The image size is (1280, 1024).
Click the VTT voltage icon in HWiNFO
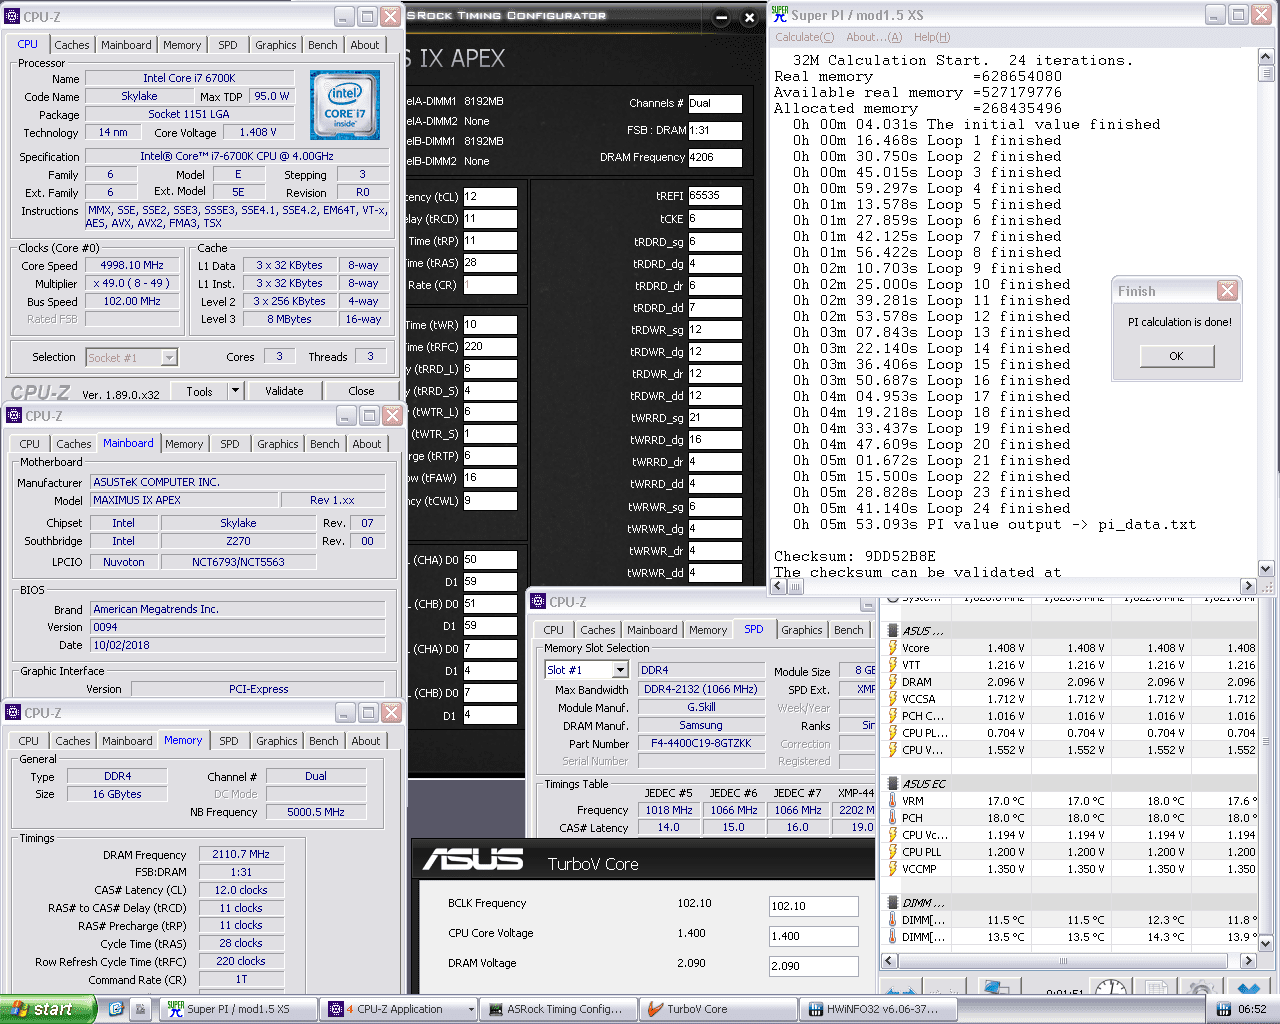pos(893,665)
